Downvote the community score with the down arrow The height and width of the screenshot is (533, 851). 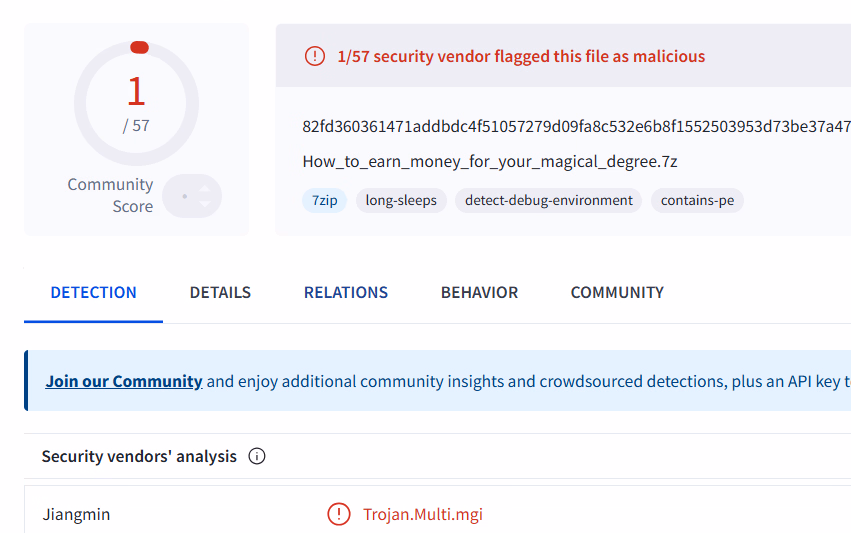tap(205, 204)
